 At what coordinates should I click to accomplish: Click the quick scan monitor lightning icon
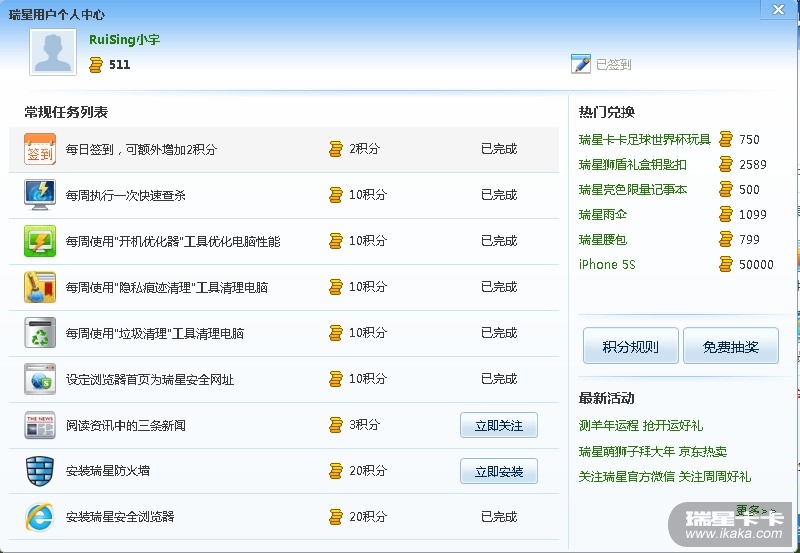tap(40, 195)
